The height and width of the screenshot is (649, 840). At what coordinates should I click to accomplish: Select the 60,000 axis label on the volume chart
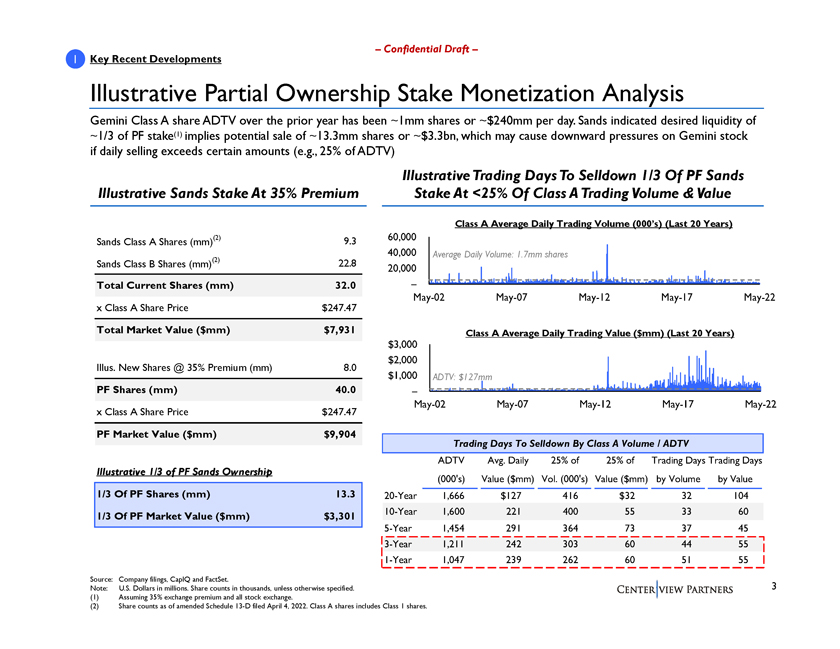402,236
